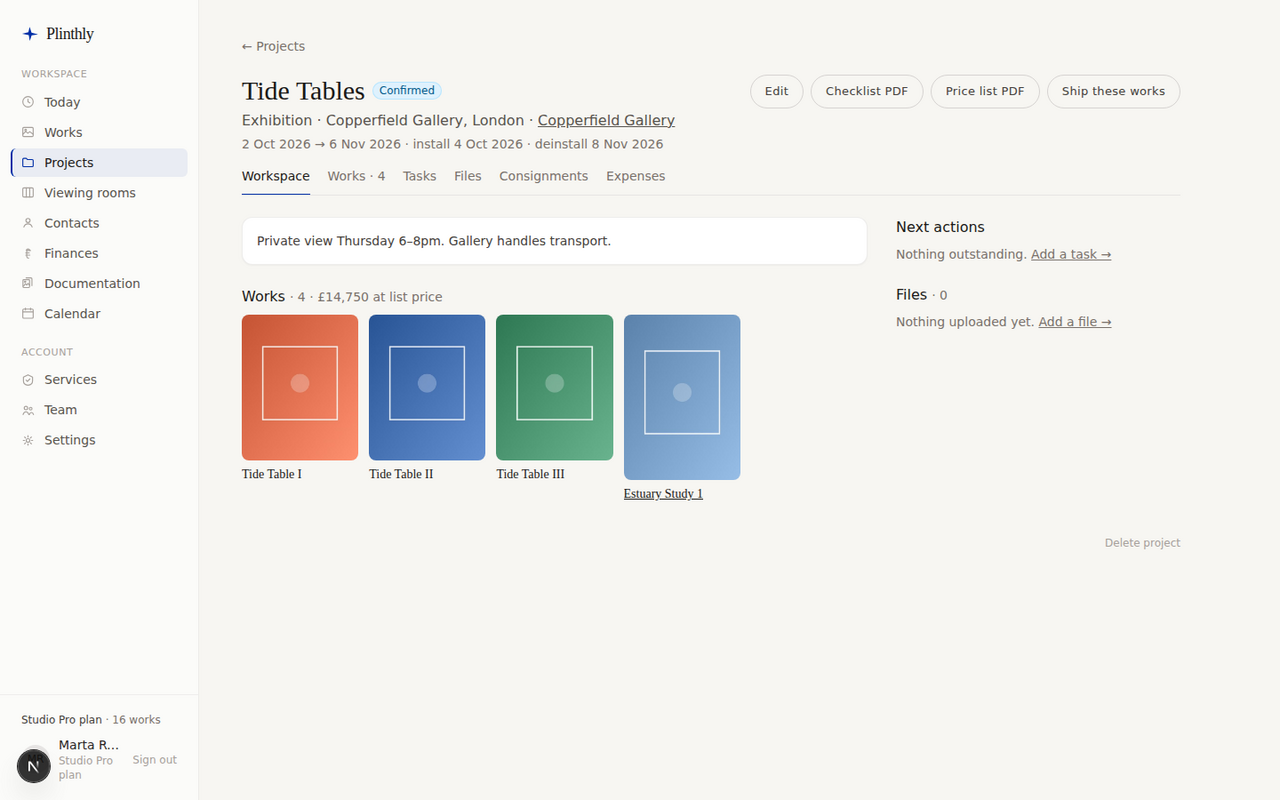Click the Marta R... user name
Screen dimensions: 1280x800
click(x=89, y=745)
